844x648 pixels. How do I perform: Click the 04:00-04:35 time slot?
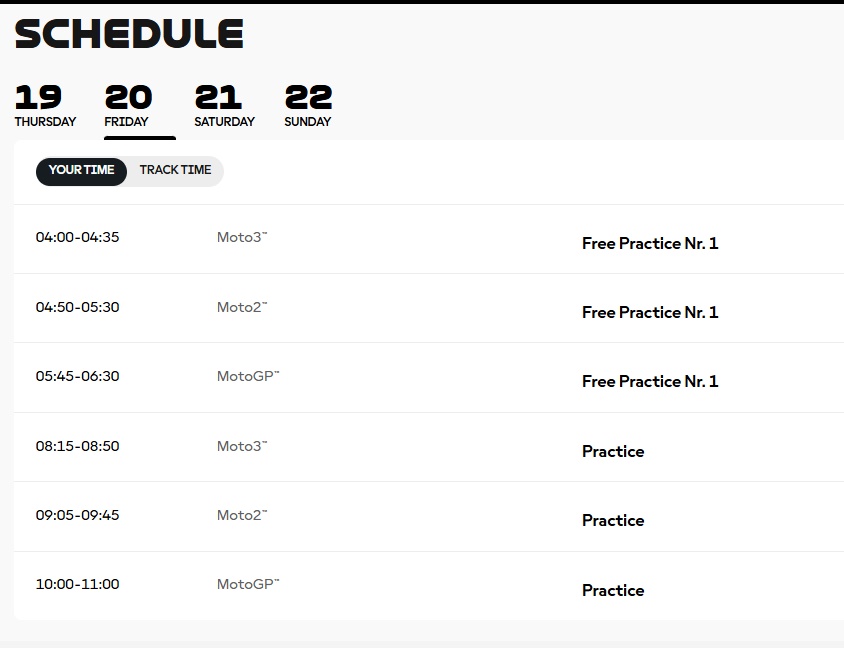coord(77,237)
